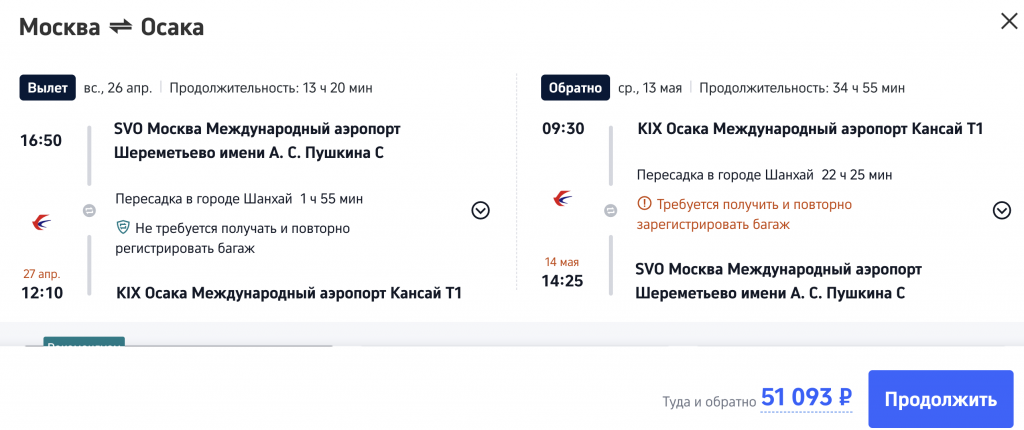Click the outbound layover stop icon
This screenshot has height=430, width=1024.
point(89,210)
